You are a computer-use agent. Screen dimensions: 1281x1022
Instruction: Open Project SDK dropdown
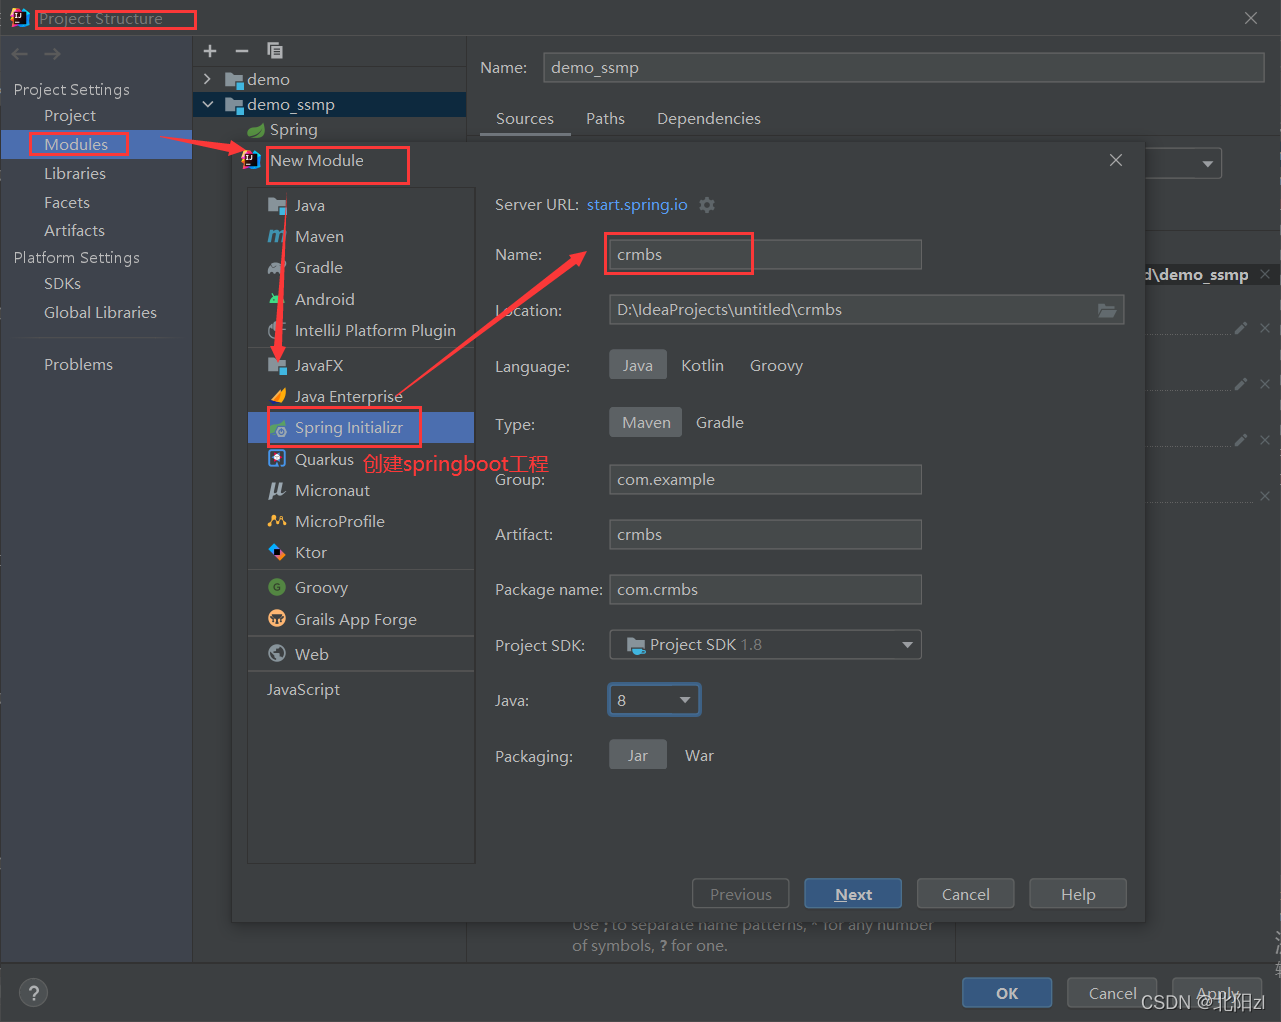click(x=765, y=645)
